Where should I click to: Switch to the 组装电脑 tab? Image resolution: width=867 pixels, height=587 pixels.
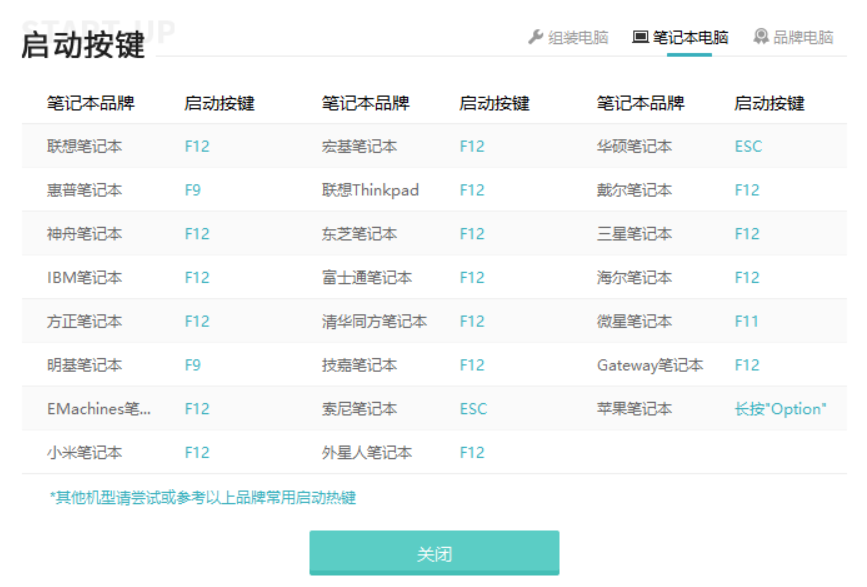pyautogui.click(x=568, y=38)
